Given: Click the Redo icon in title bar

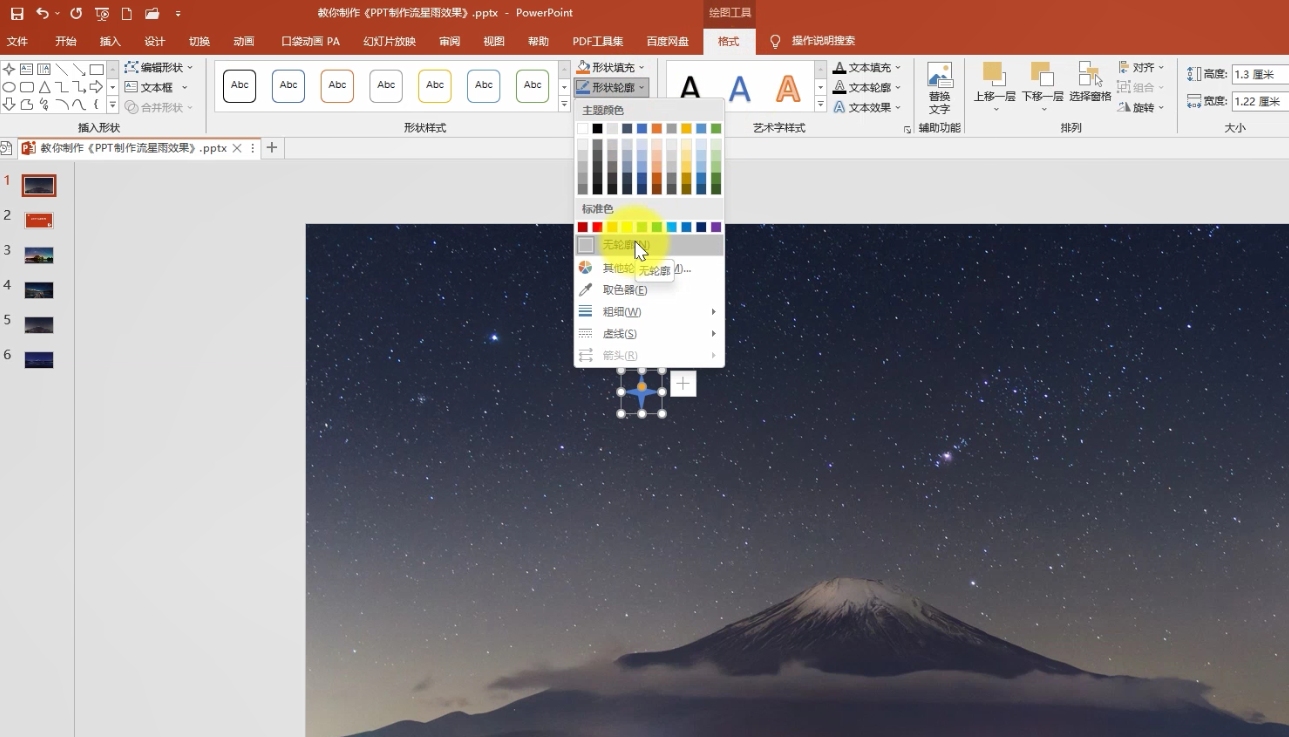Looking at the screenshot, I should tap(76, 13).
